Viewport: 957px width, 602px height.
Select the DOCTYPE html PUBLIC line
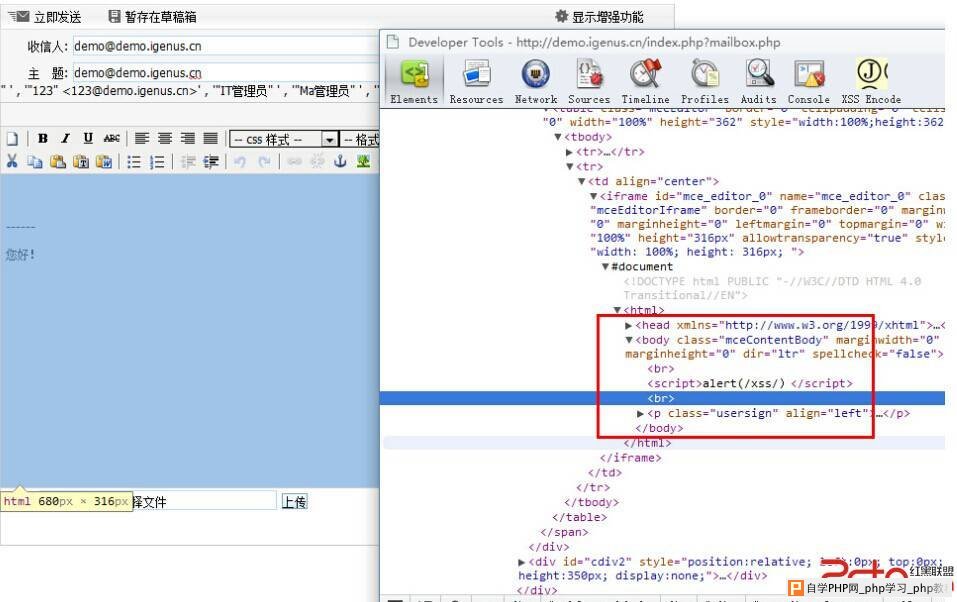coord(772,288)
